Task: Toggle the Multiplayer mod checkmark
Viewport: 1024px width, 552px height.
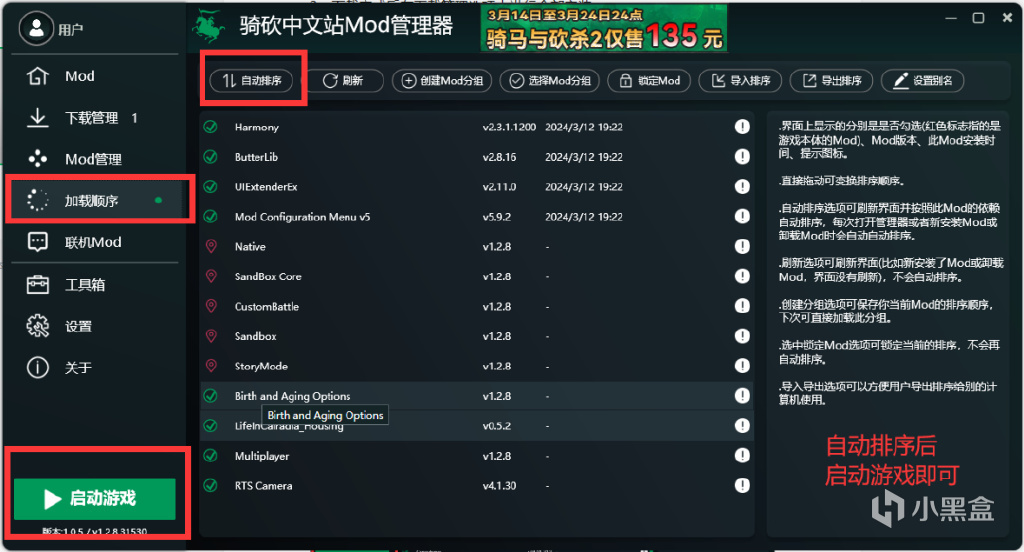Action: pos(210,456)
